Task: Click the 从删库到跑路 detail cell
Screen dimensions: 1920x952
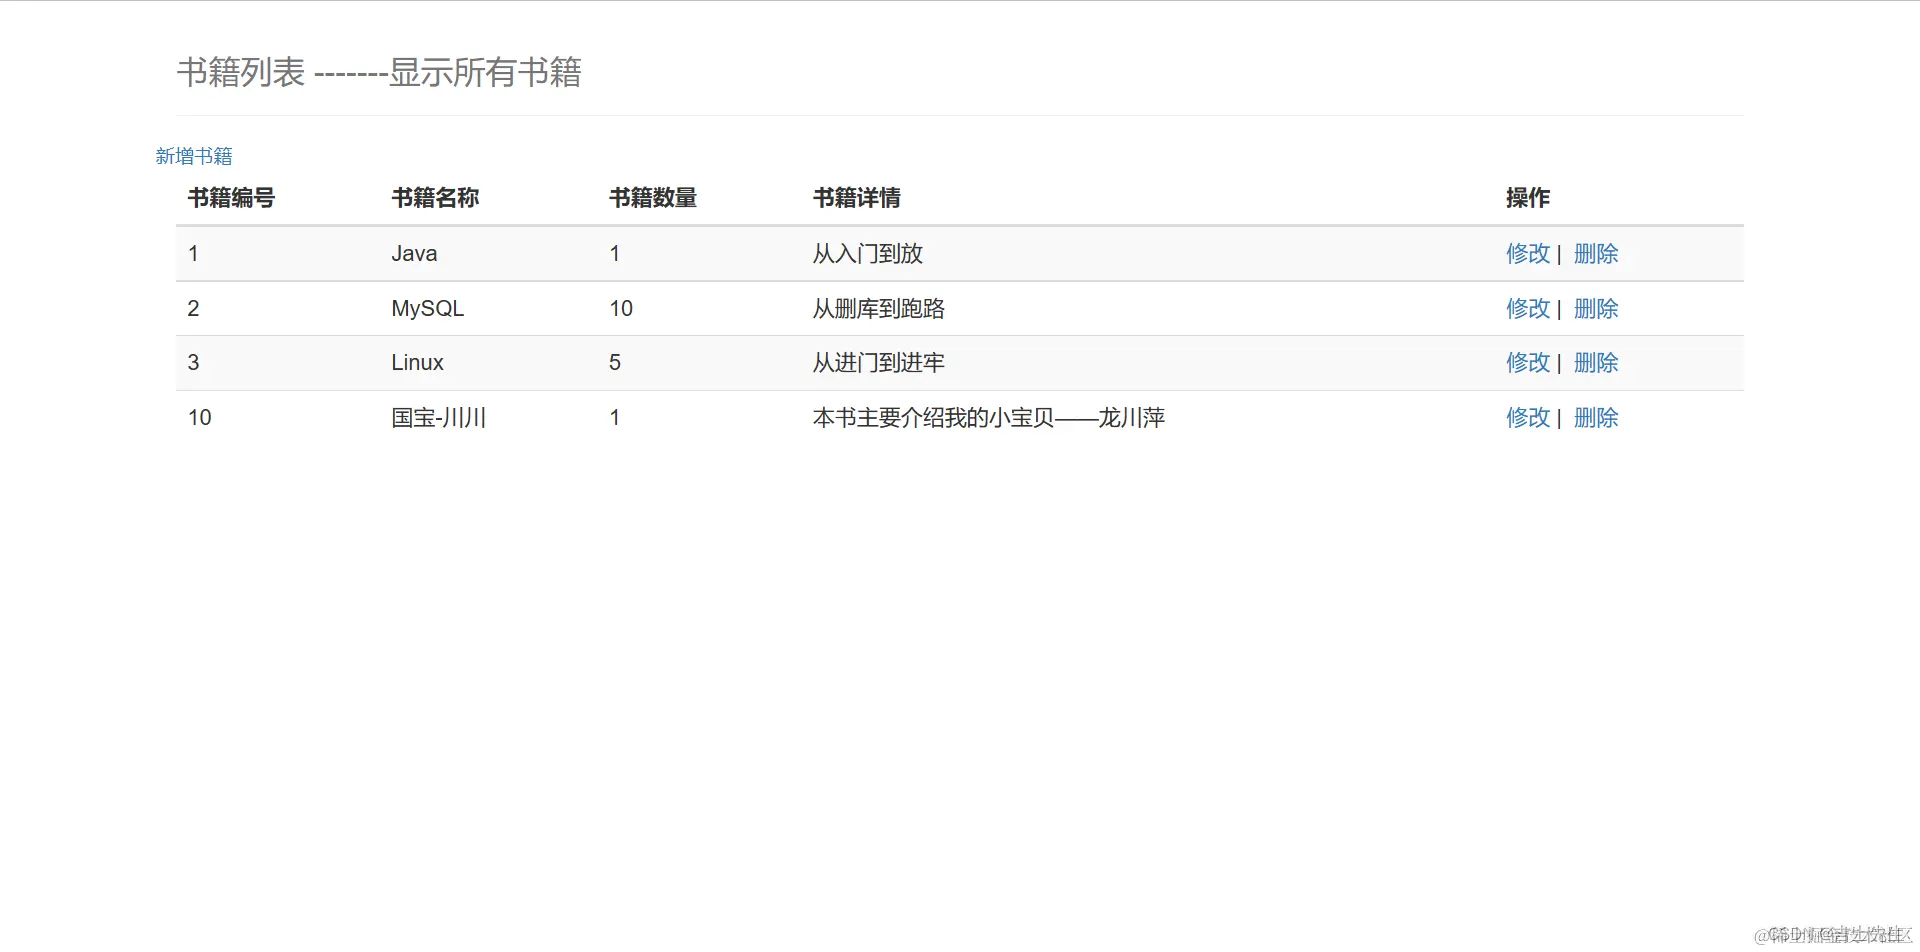Action: [879, 309]
